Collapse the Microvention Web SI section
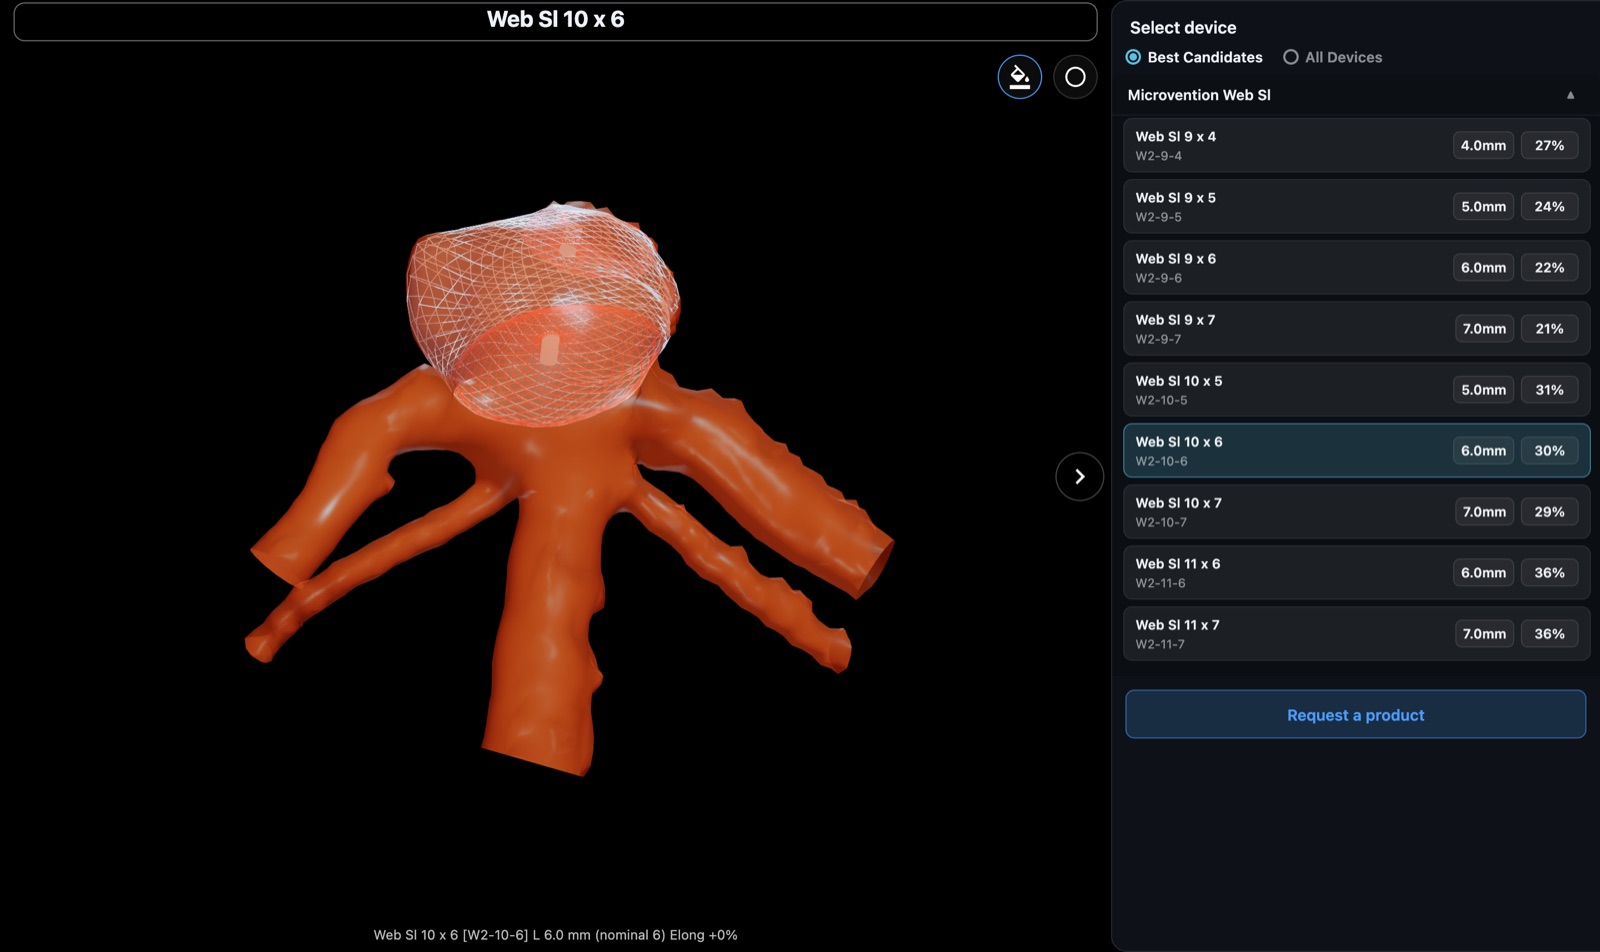 [1570, 95]
